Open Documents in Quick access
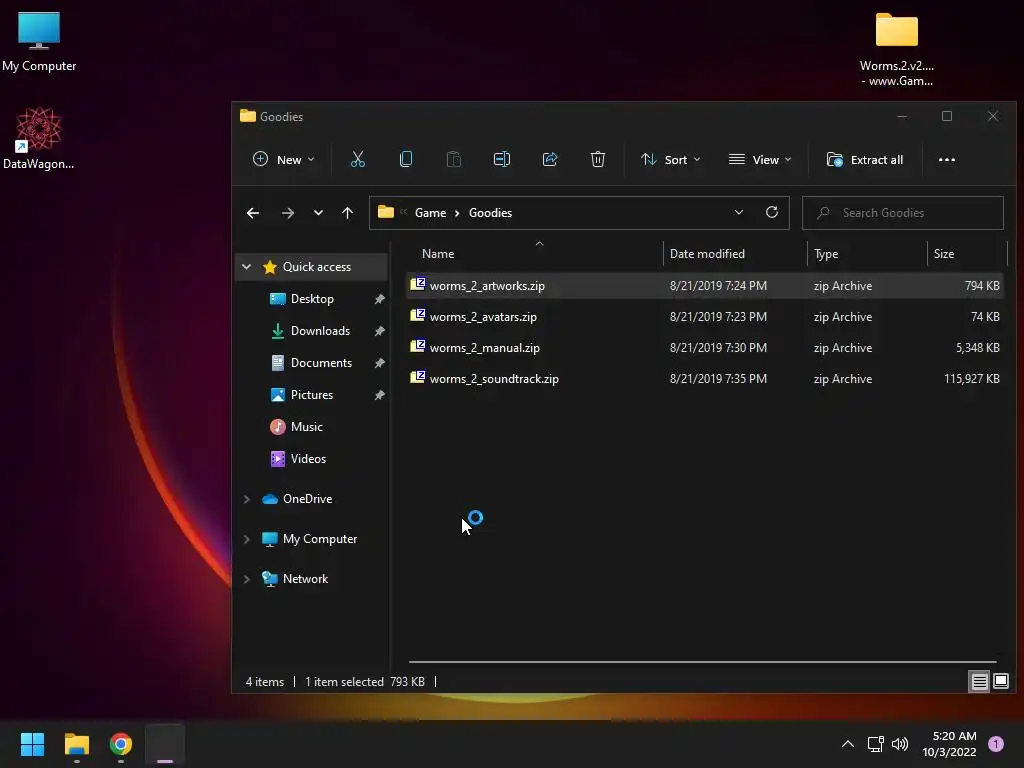This screenshot has height=768, width=1024. [321, 362]
